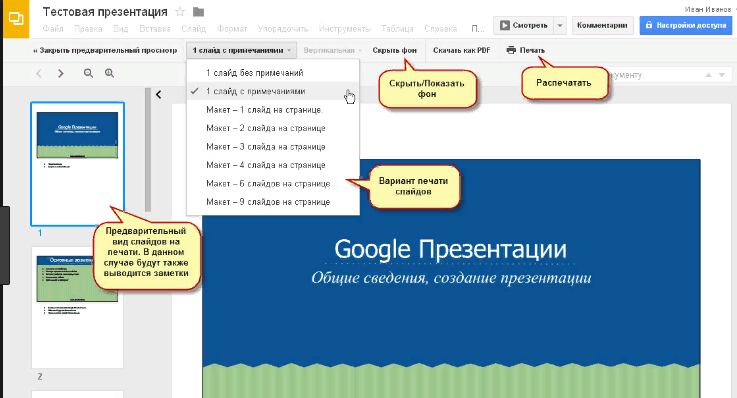The image size is (737, 398).
Task: Click the search down arrow
Action: point(722,75)
